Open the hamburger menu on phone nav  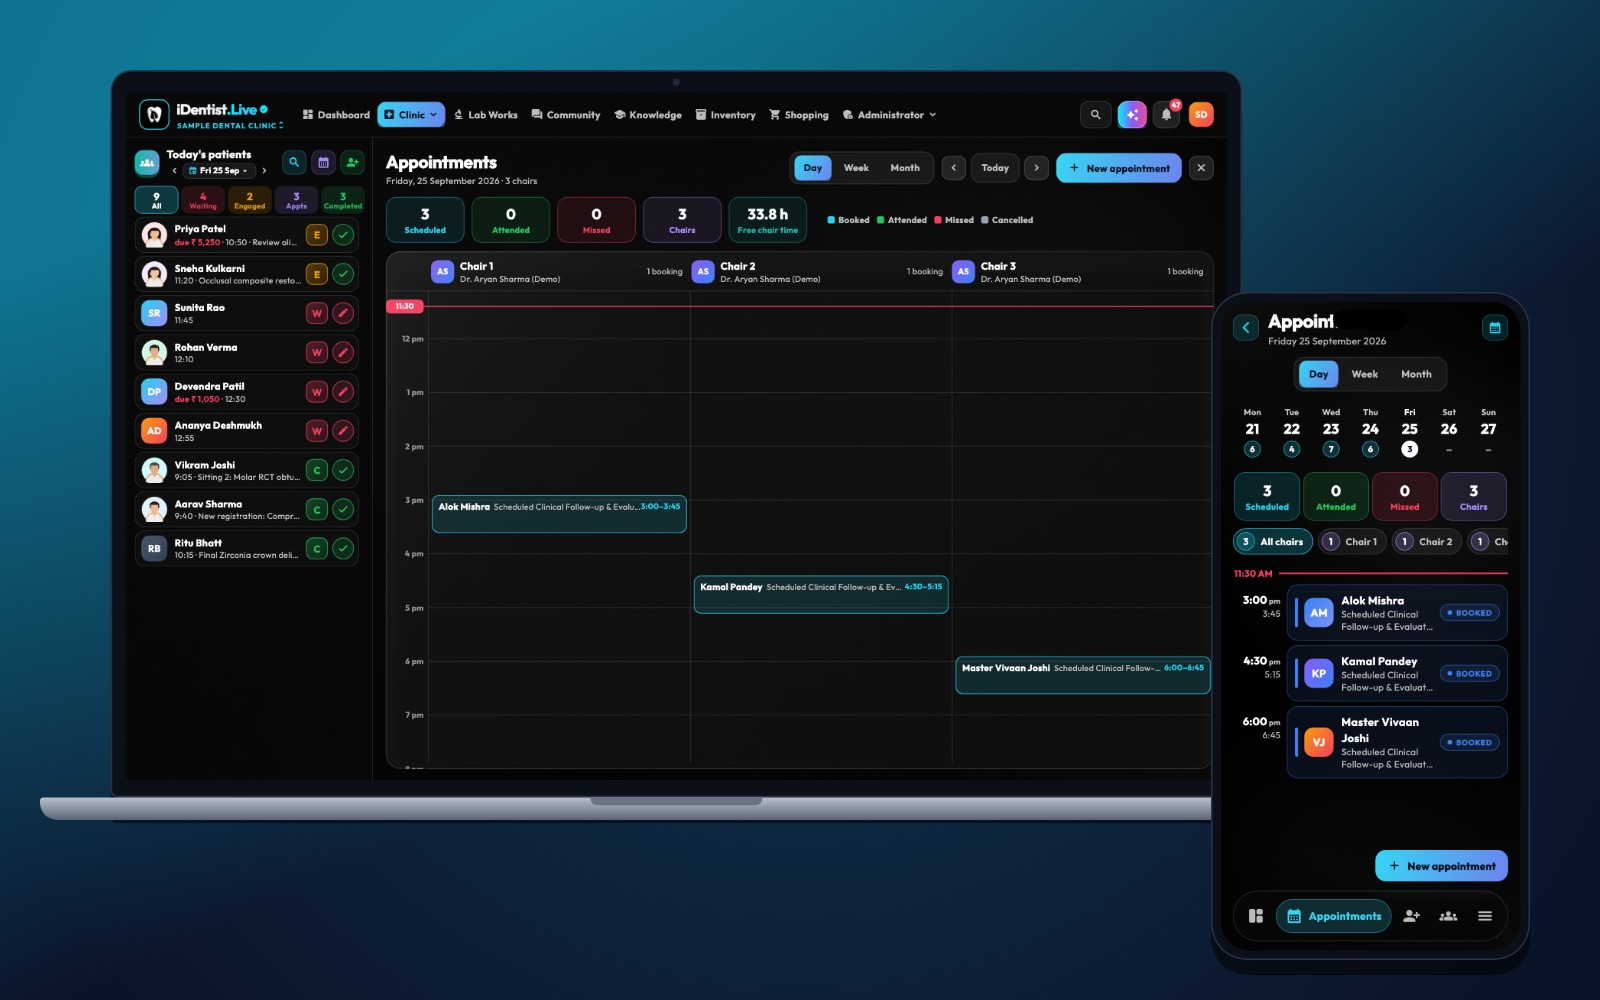(x=1485, y=916)
